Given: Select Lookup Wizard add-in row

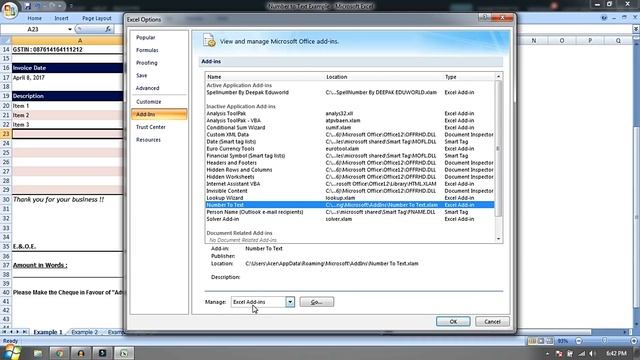Looking at the screenshot, I should (350, 198).
